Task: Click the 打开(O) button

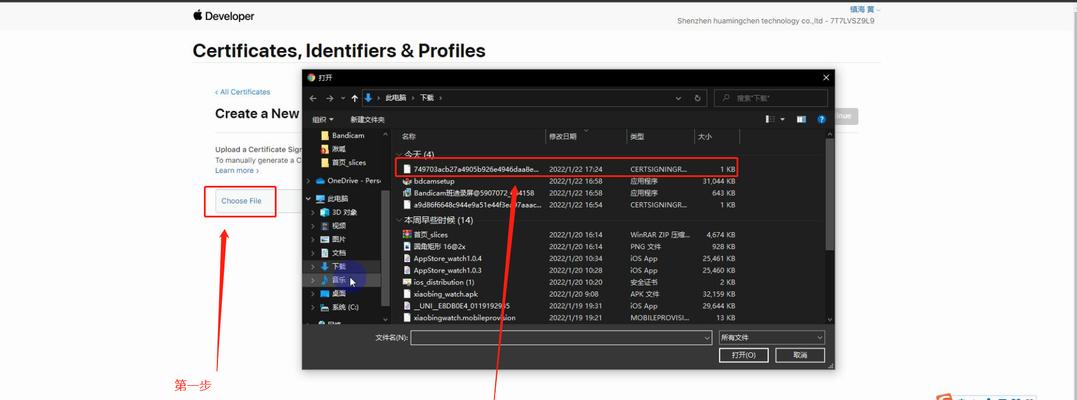Action: pyautogui.click(x=743, y=355)
